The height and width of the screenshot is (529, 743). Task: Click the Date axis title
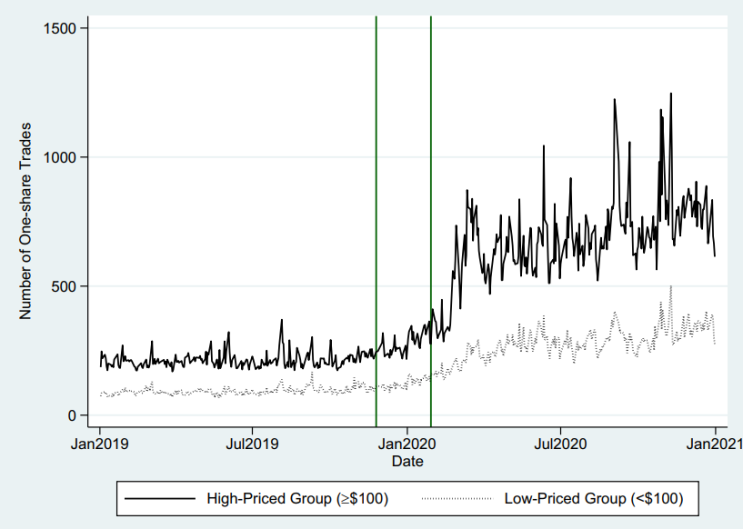(x=408, y=461)
